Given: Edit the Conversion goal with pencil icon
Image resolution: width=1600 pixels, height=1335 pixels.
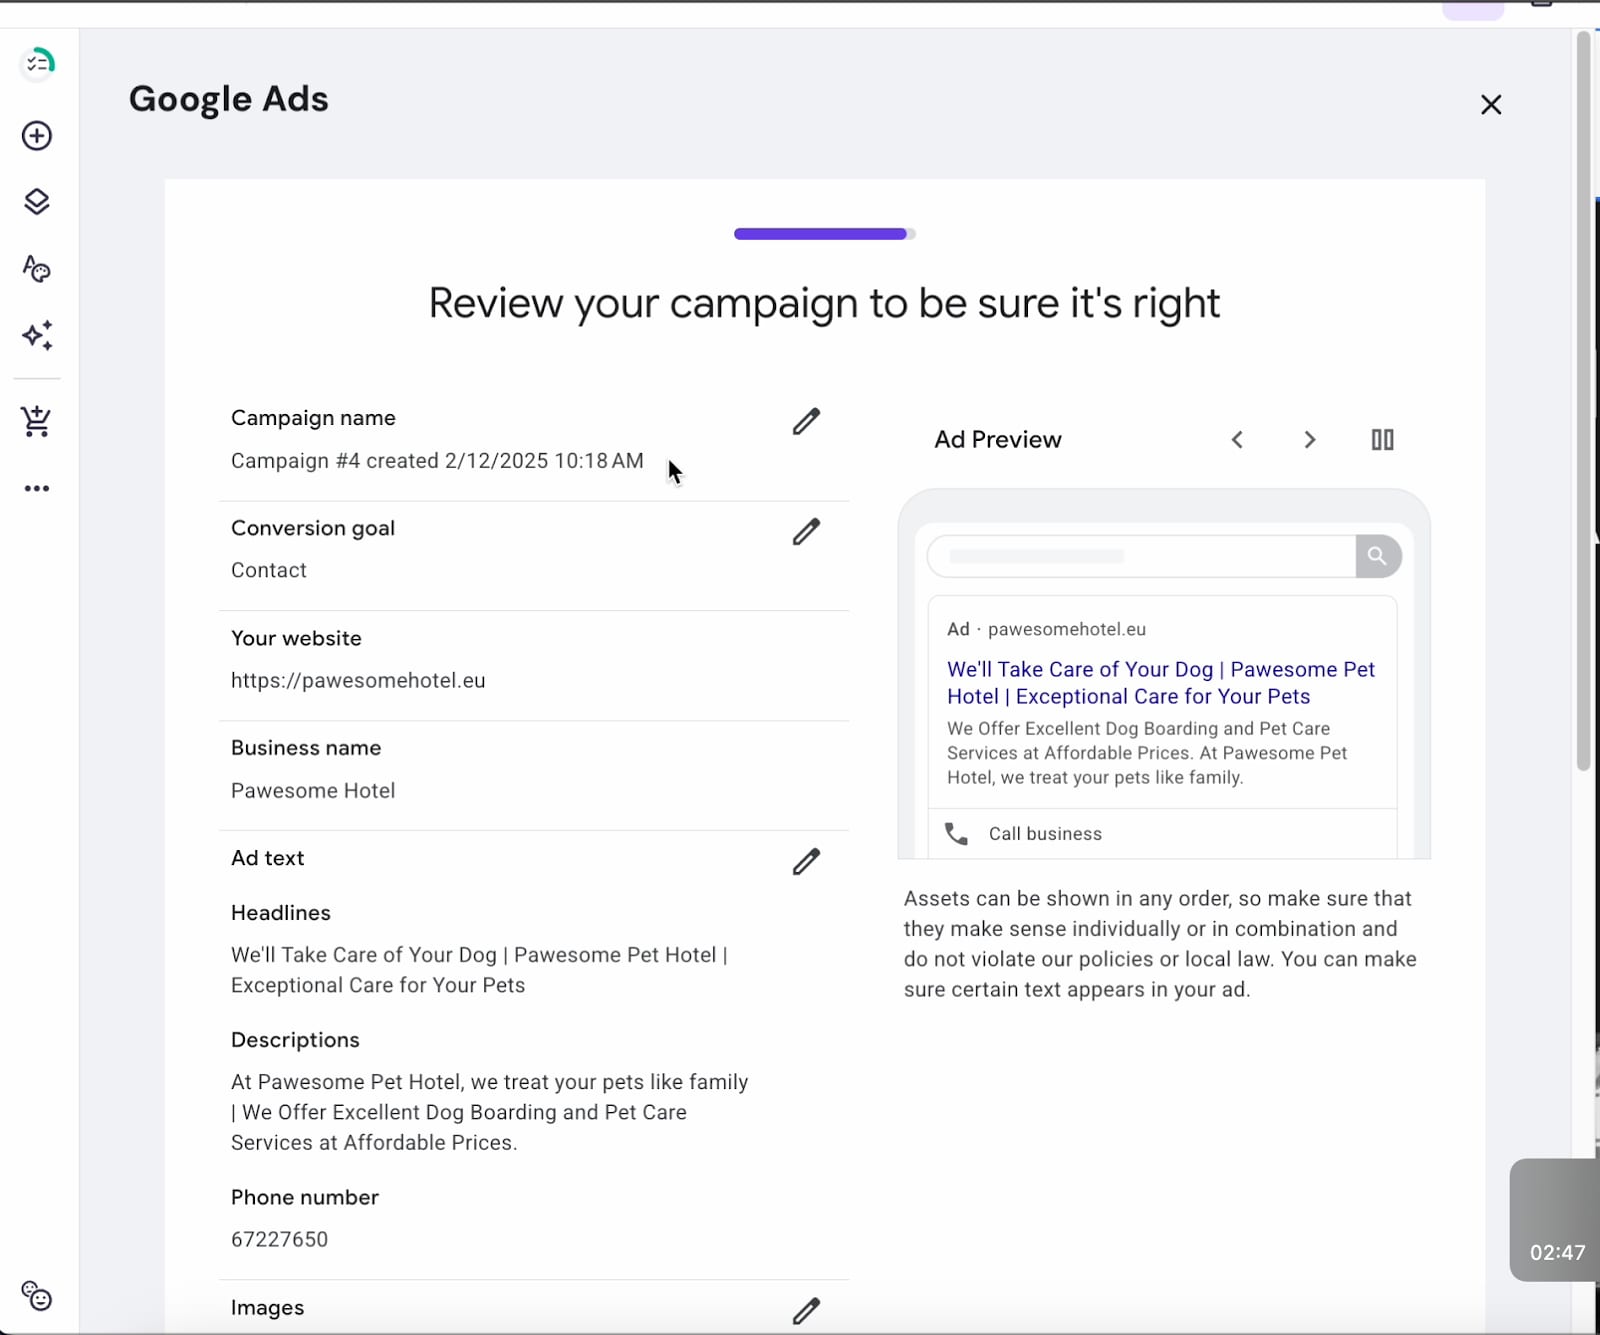Looking at the screenshot, I should click(806, 532).
